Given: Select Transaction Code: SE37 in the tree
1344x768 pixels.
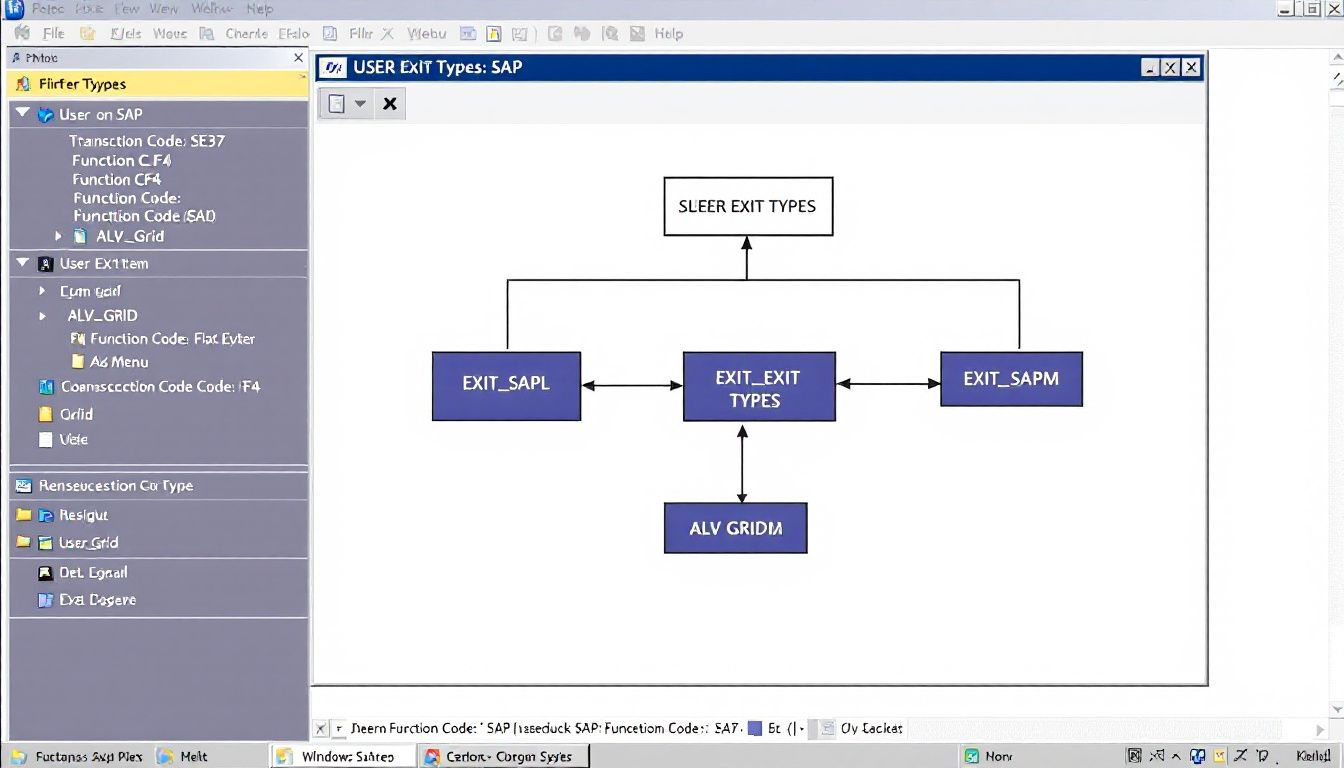Looking at the screenshot, I should 147,141.
